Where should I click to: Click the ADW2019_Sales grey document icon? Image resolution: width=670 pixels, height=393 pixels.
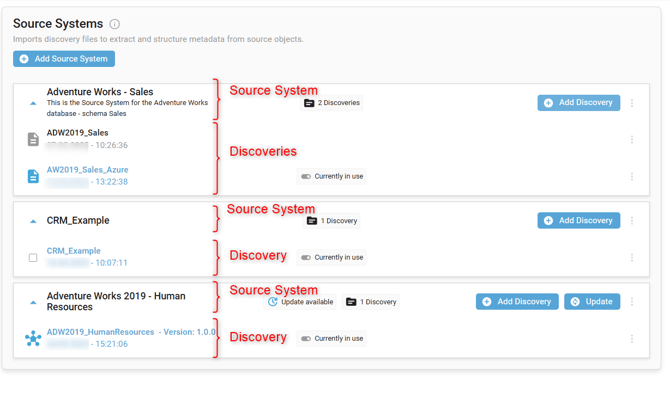coord(33,139)
